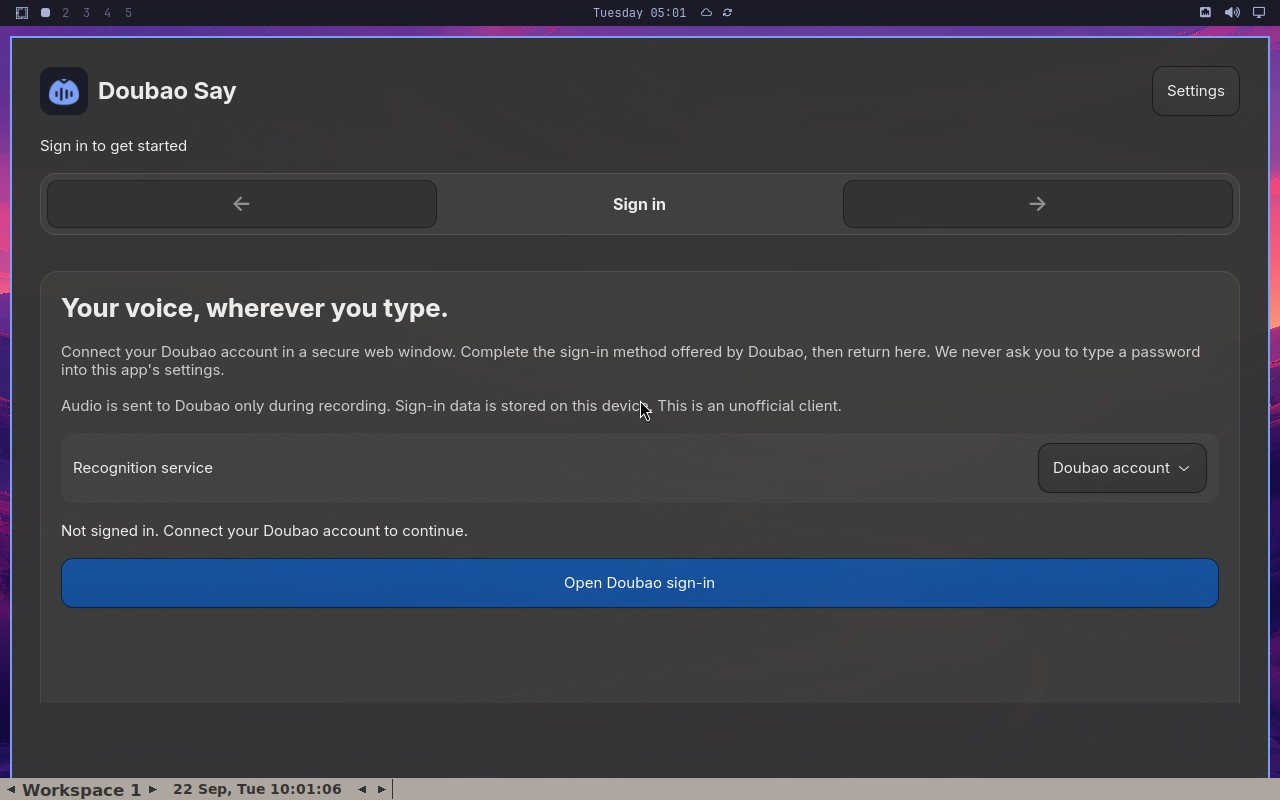Click the sync refresh icon in top bar
This screenshot has width=1280, height=800.
[727, 13]
